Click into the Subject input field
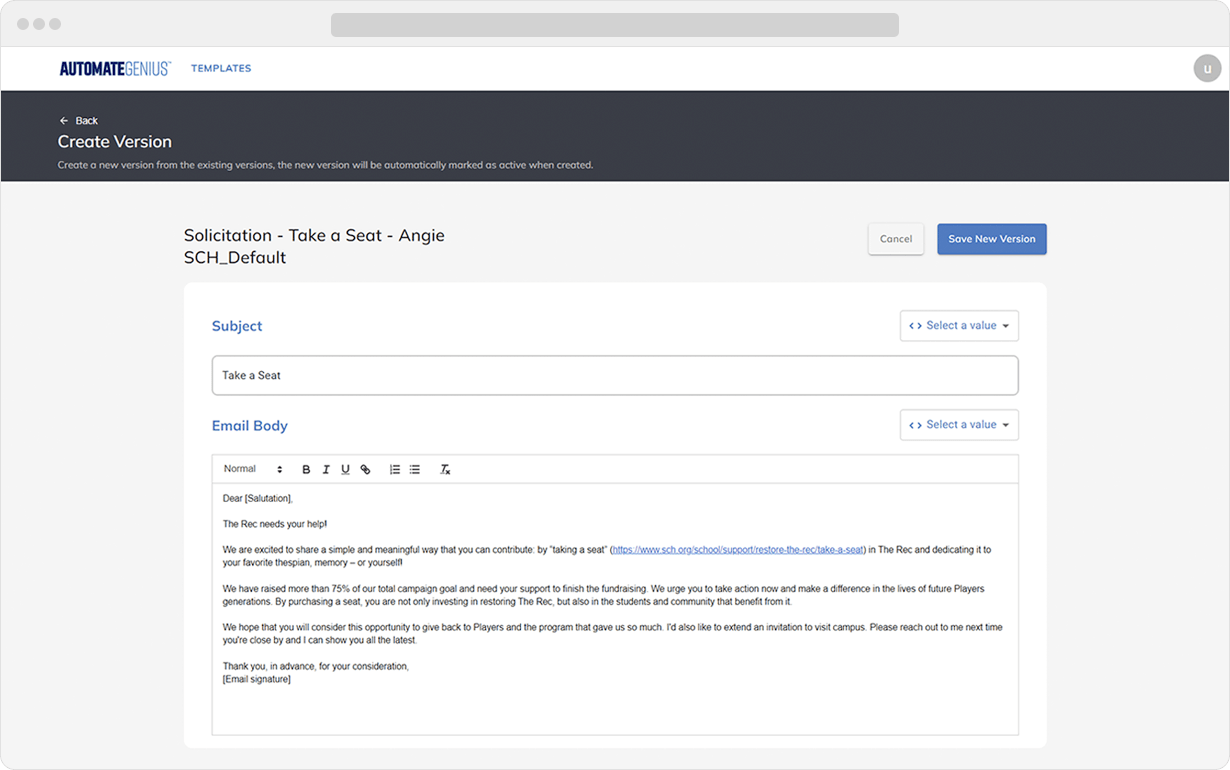Image resolution: width=1230 pixels, height=770 pixels. [614, 376]
